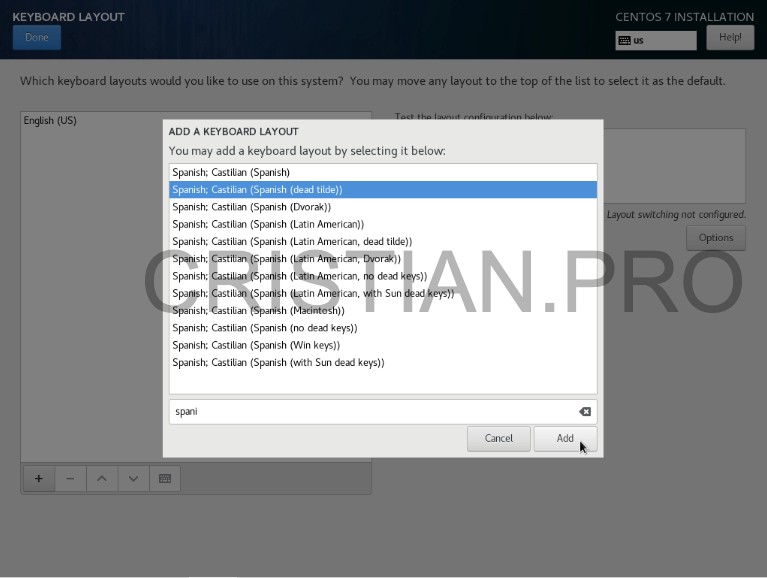
Task: Select Spanish (dead tilde) layout
Action: 383,190
